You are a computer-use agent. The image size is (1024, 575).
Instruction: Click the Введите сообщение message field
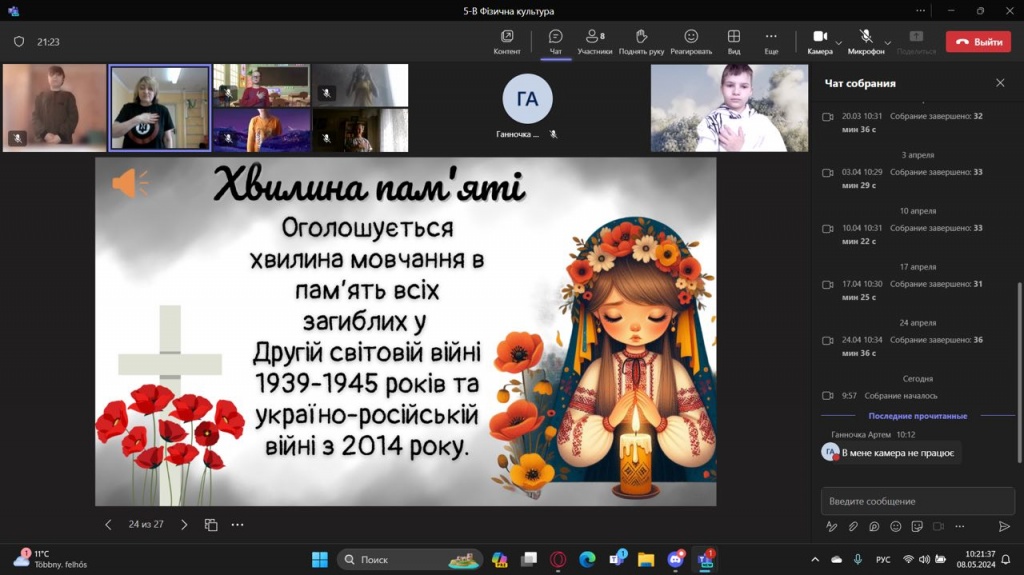click(x=915, y=501)
